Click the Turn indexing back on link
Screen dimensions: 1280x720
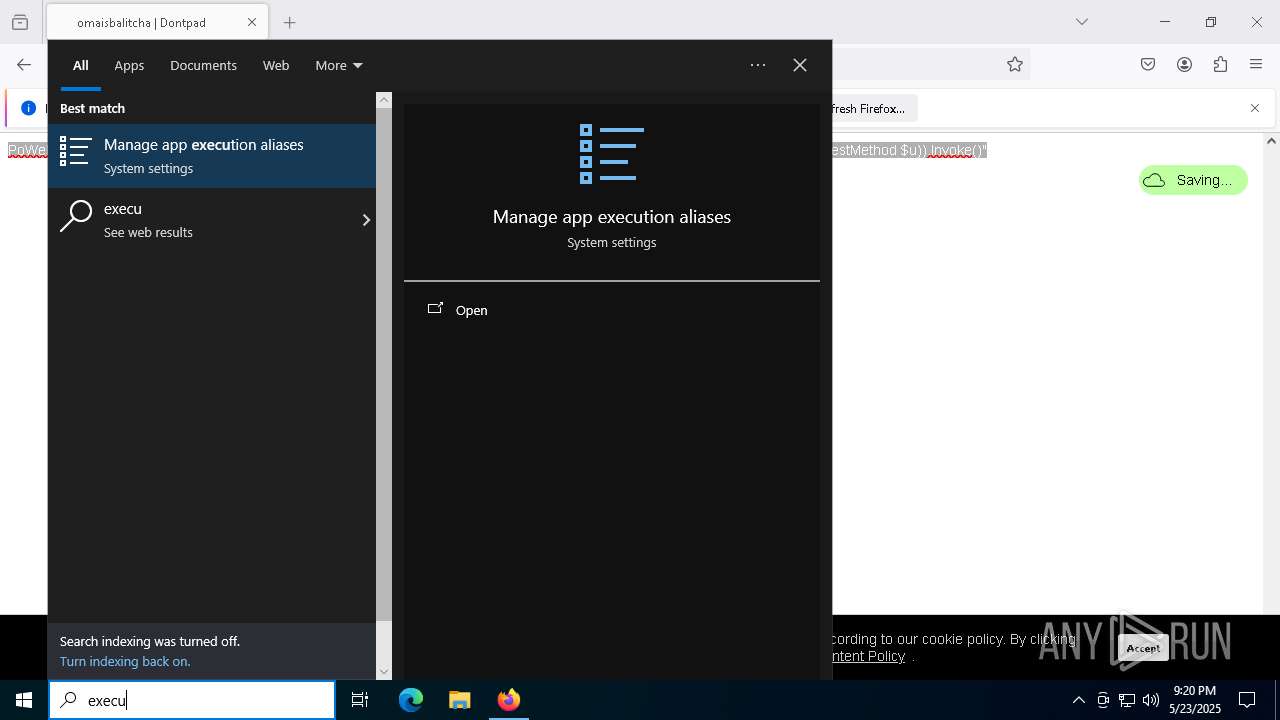point(125,661)
